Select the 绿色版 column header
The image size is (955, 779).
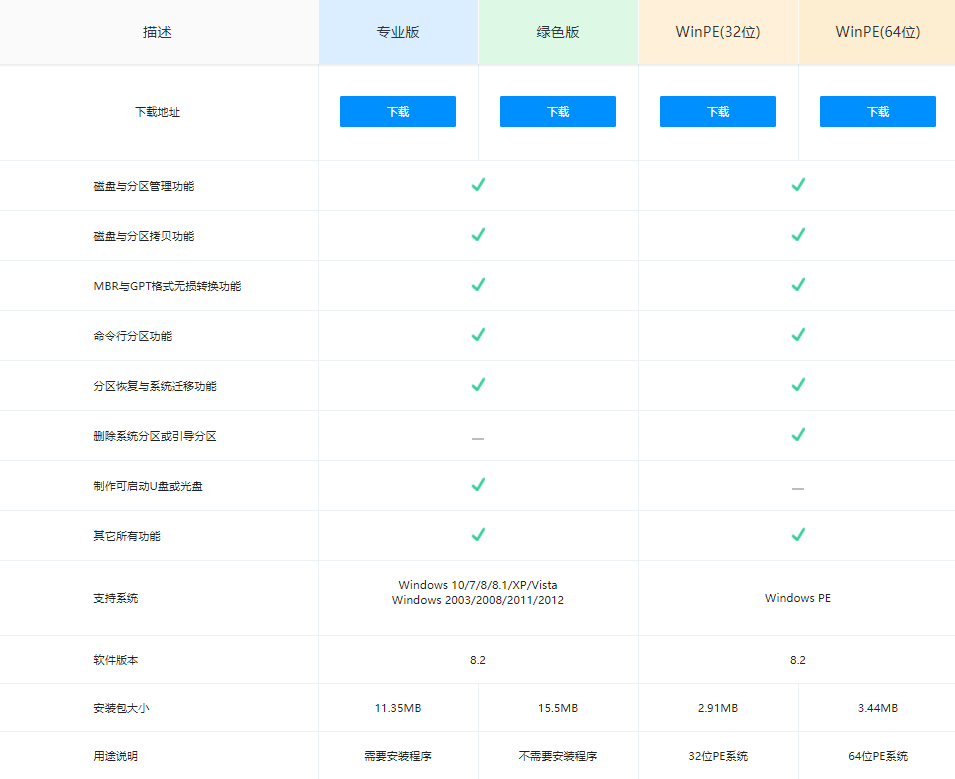tap(557, 31)
